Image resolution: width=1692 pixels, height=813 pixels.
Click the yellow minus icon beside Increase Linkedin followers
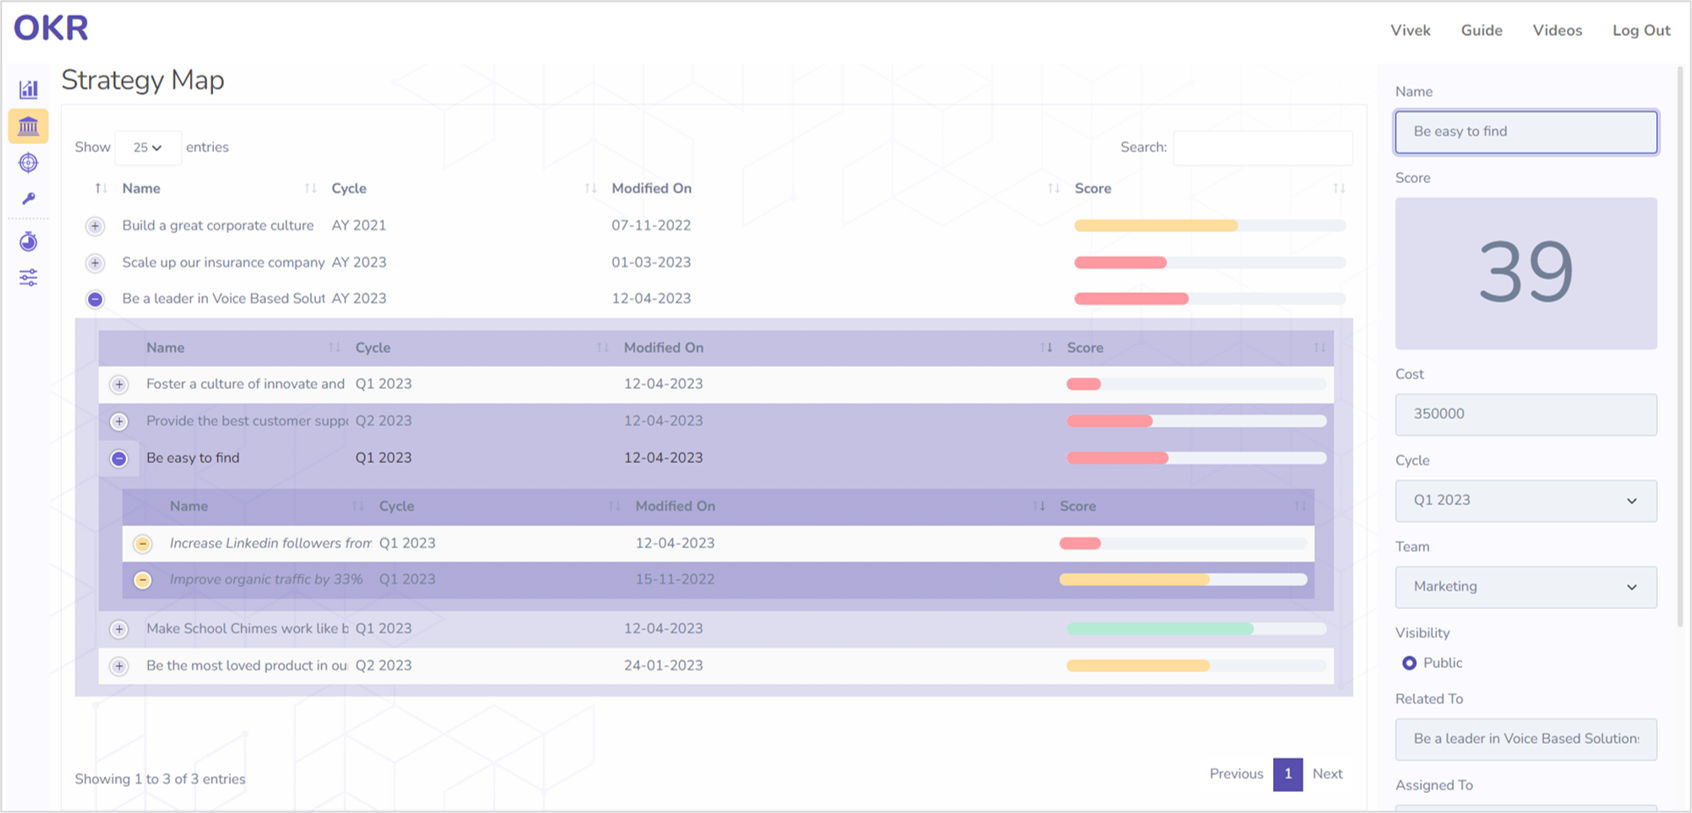pos(143,544)
